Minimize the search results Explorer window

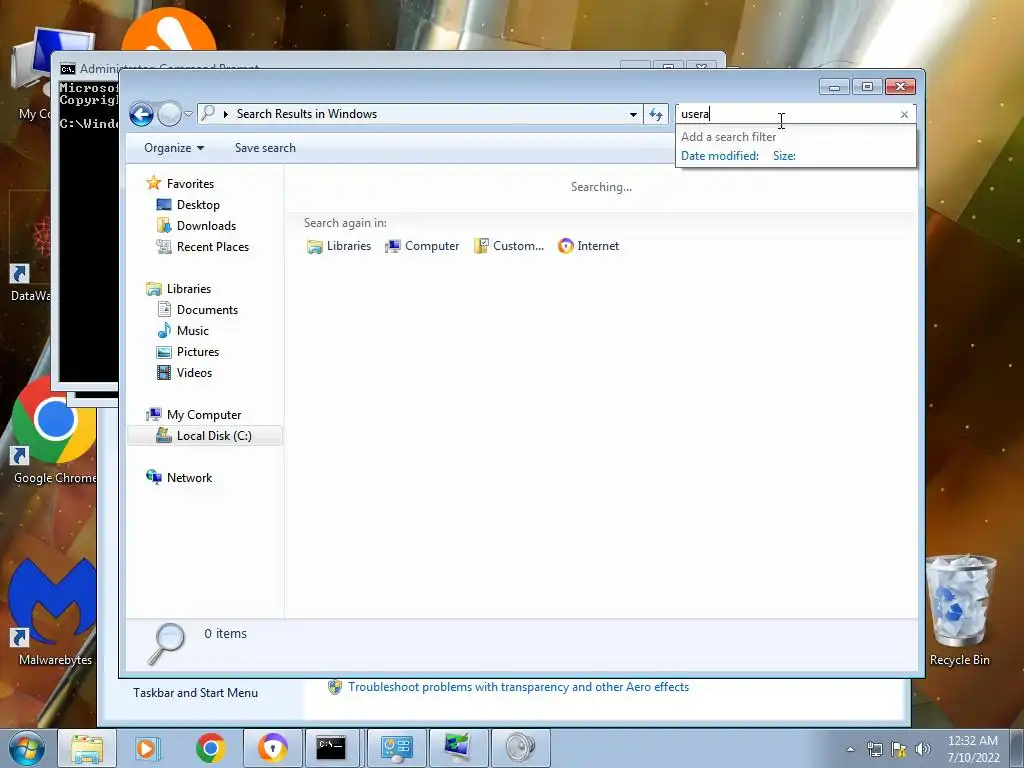tap(834, 87)
